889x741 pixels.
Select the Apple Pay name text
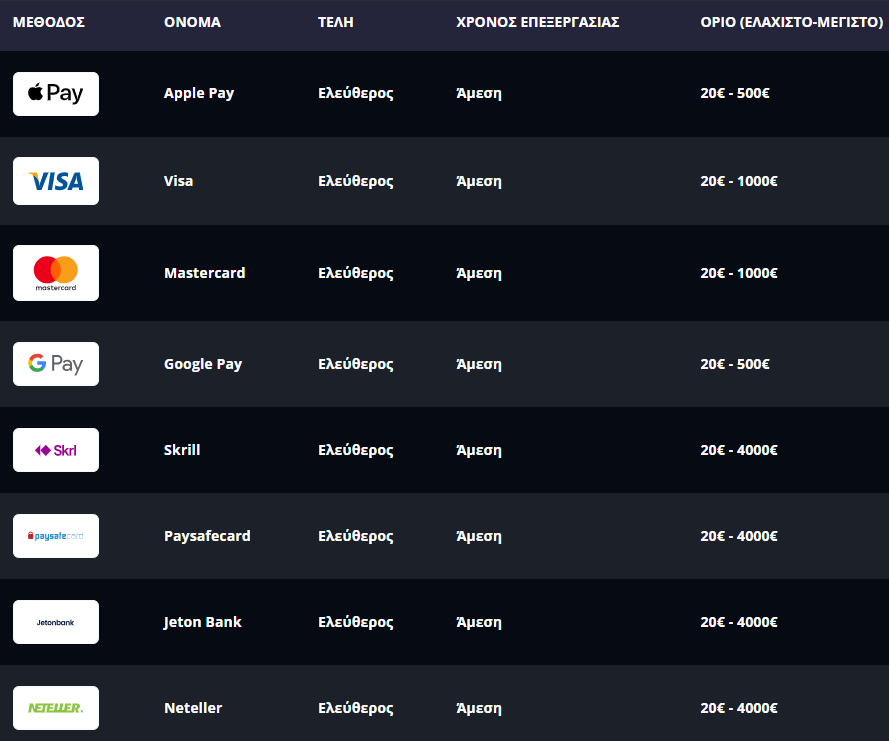(199, 94)
